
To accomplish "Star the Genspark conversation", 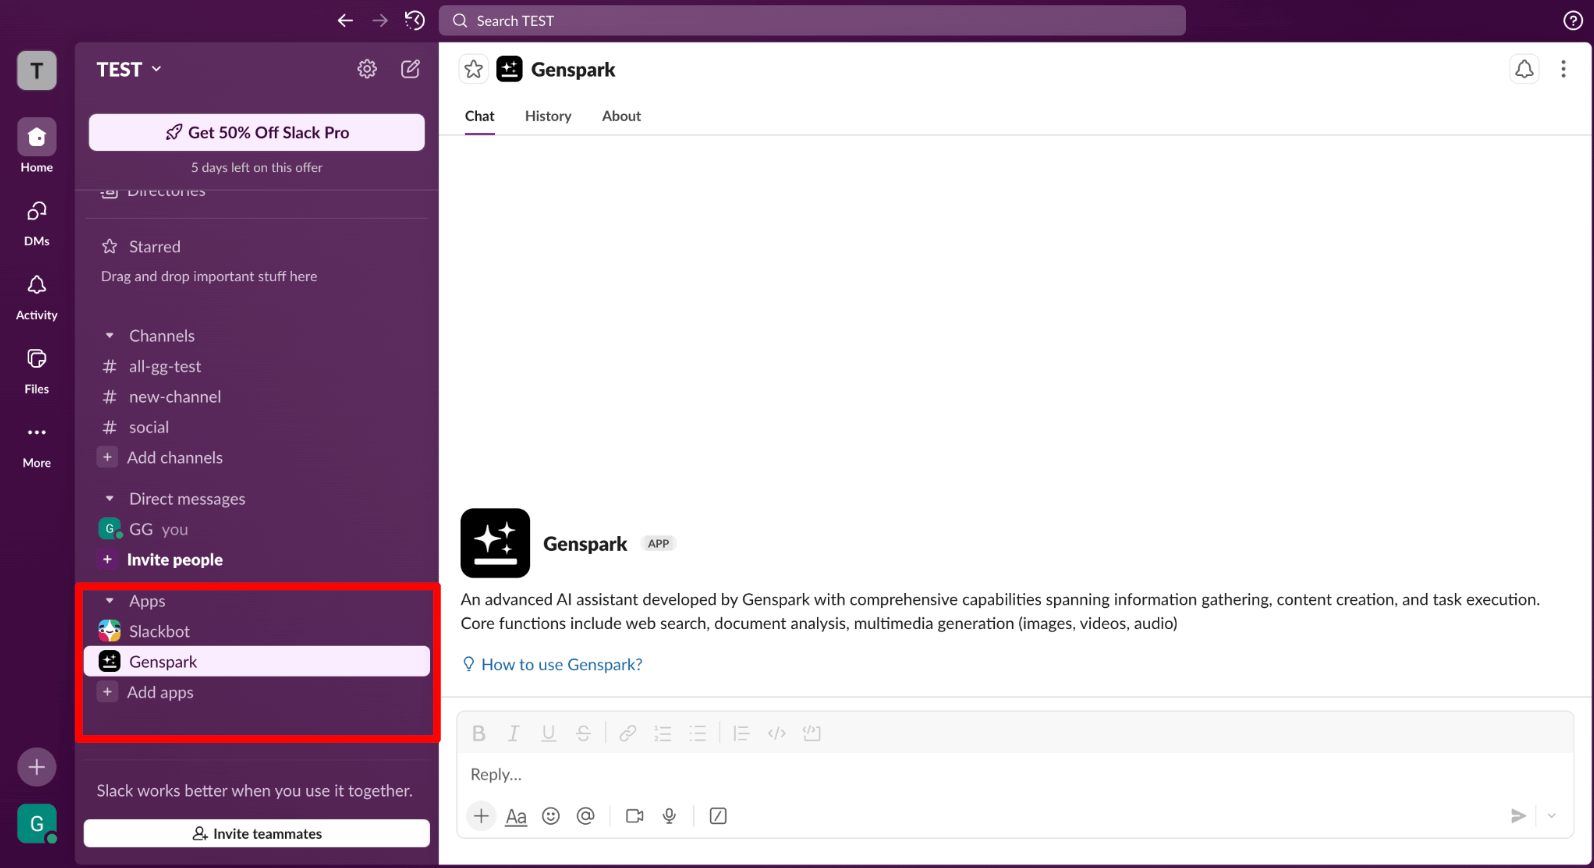I will click(473, 69).
